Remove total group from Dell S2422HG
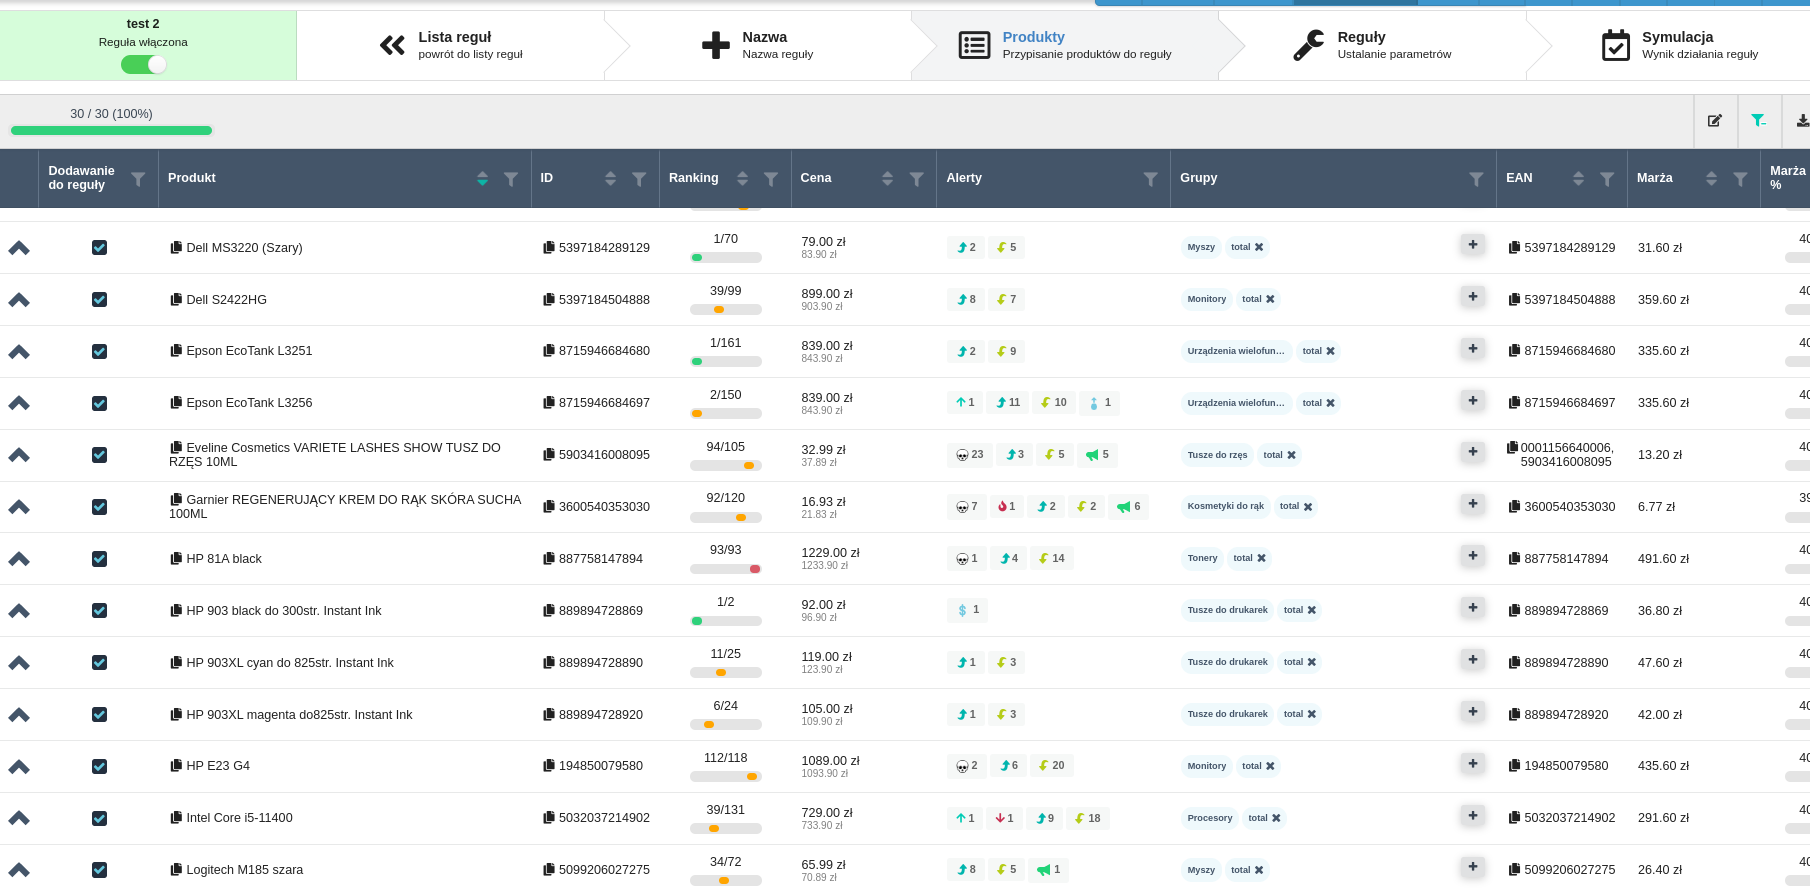Viewport: 1810px width, 892px height. (x=1270, y=299)
